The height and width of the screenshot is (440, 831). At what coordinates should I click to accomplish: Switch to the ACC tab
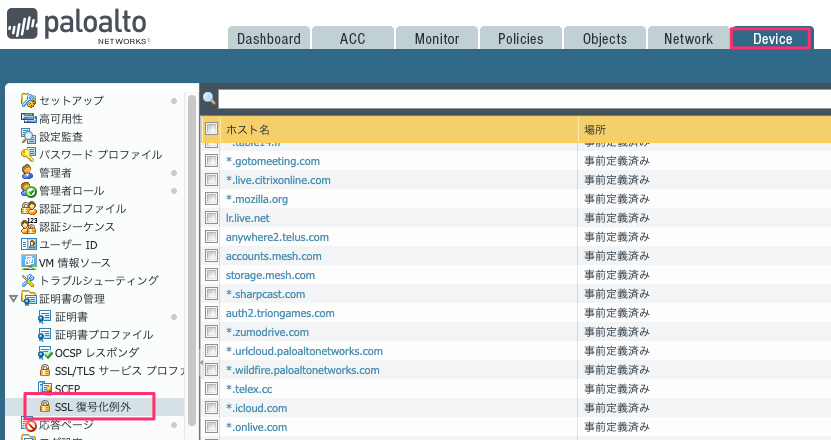tap(352, 38)
